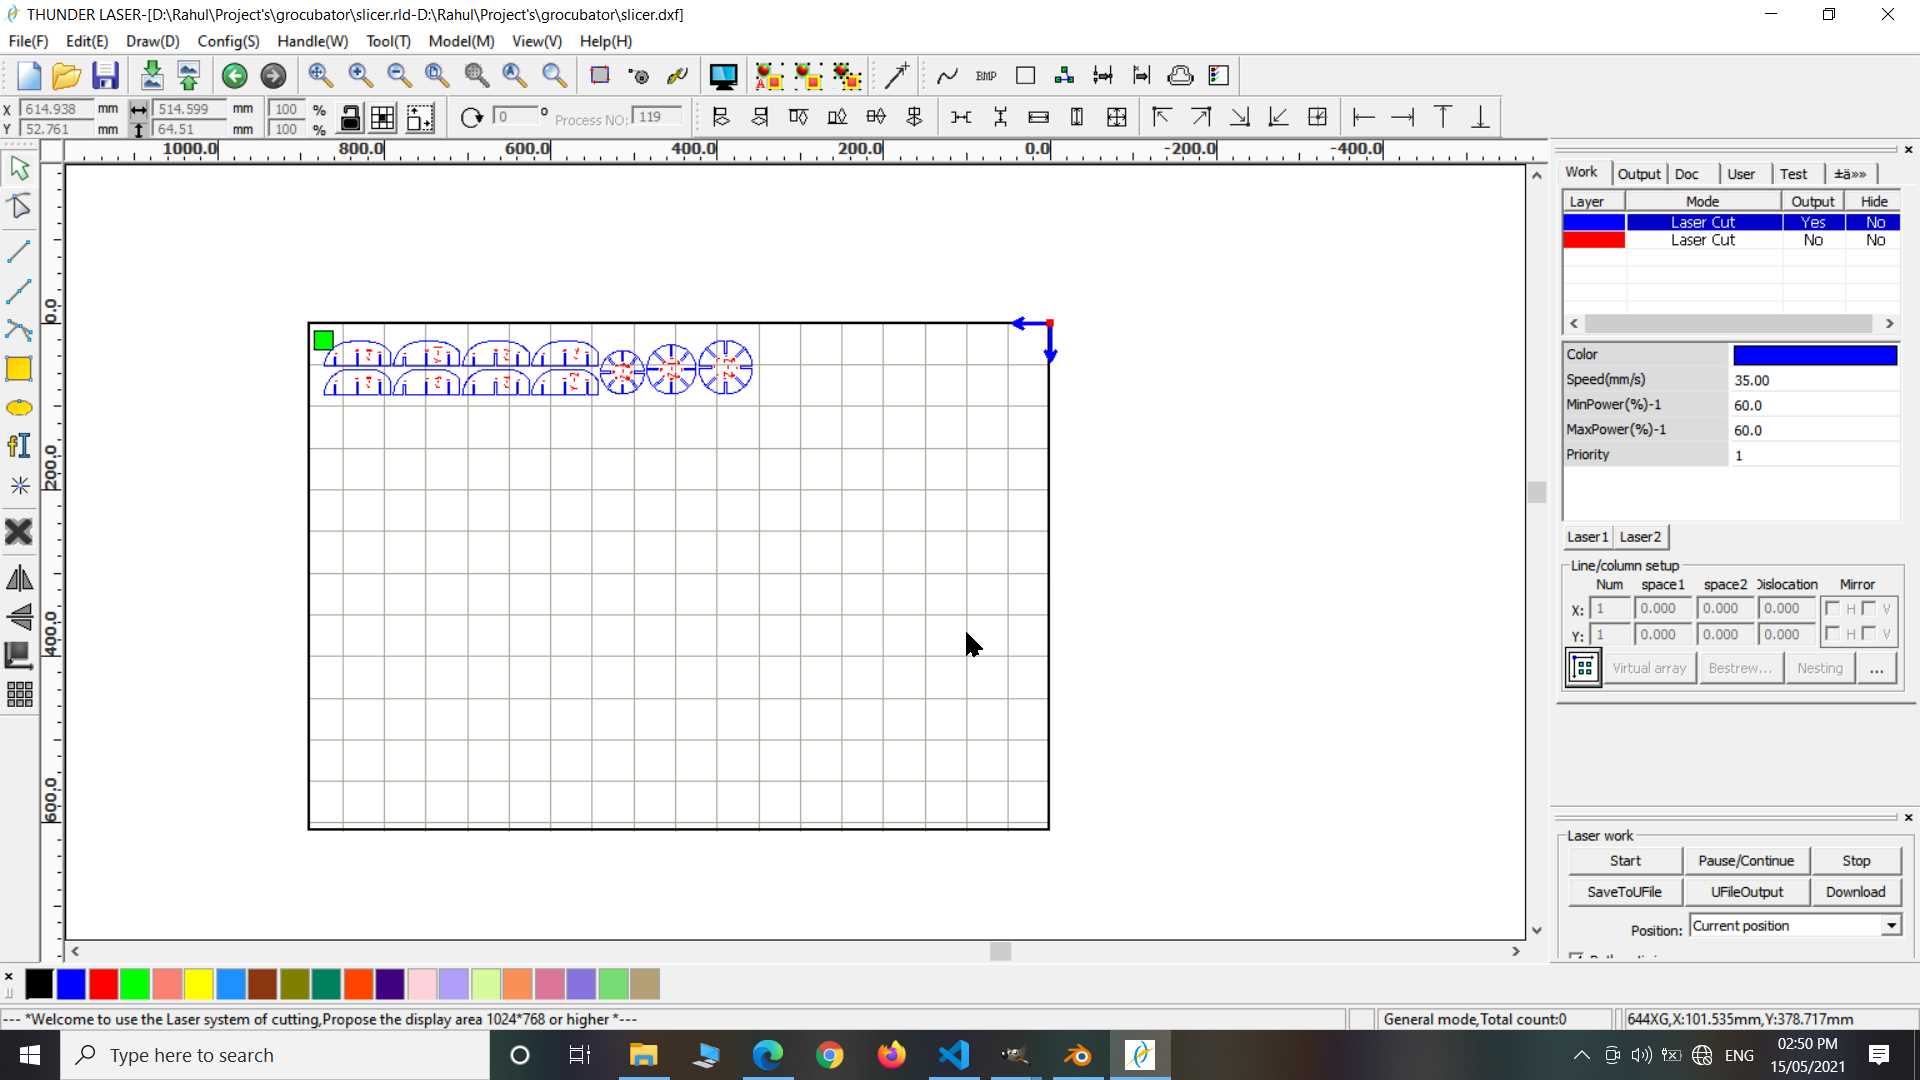Select the yellow Ellipse tool
The image size is (1920, 1080).
pos(19,408)
